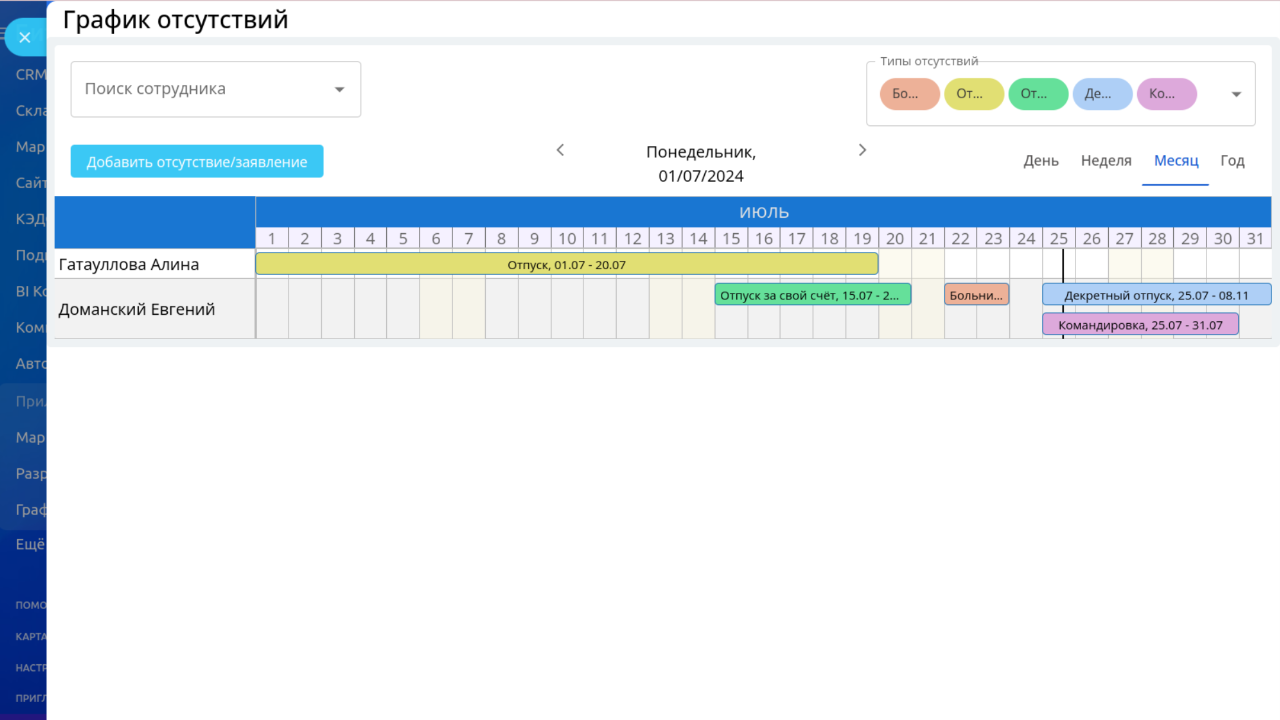The image size is (1280, 720).
Task: Click day 8 in the July header
Action: tap(501, 238)
